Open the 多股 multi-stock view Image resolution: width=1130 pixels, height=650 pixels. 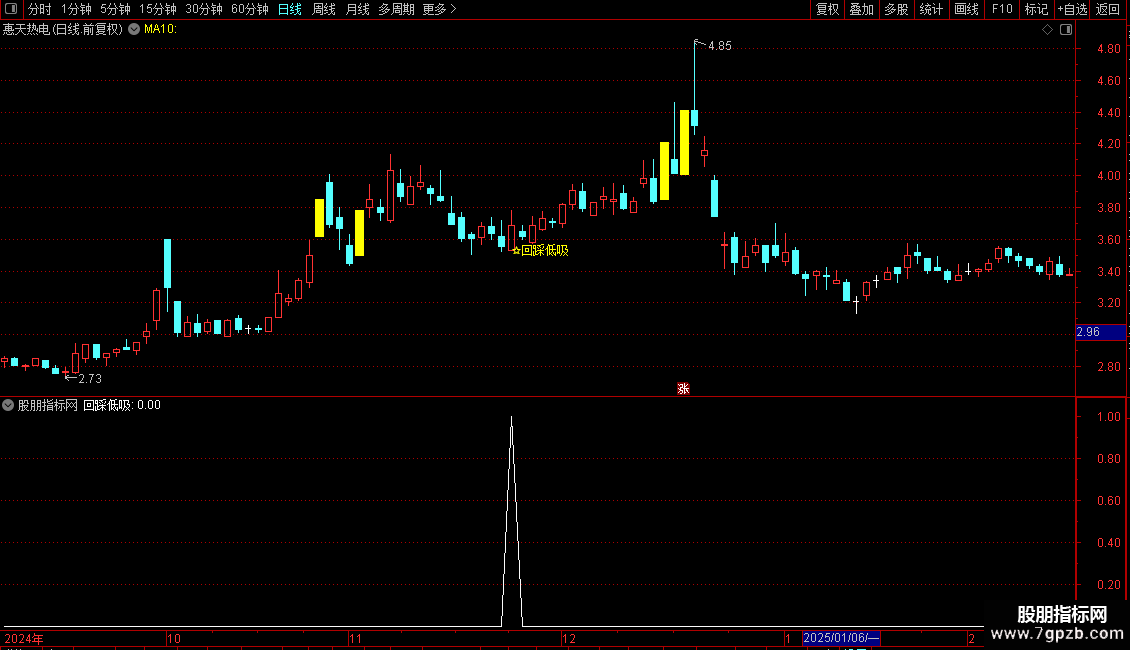tap(896, 9)
